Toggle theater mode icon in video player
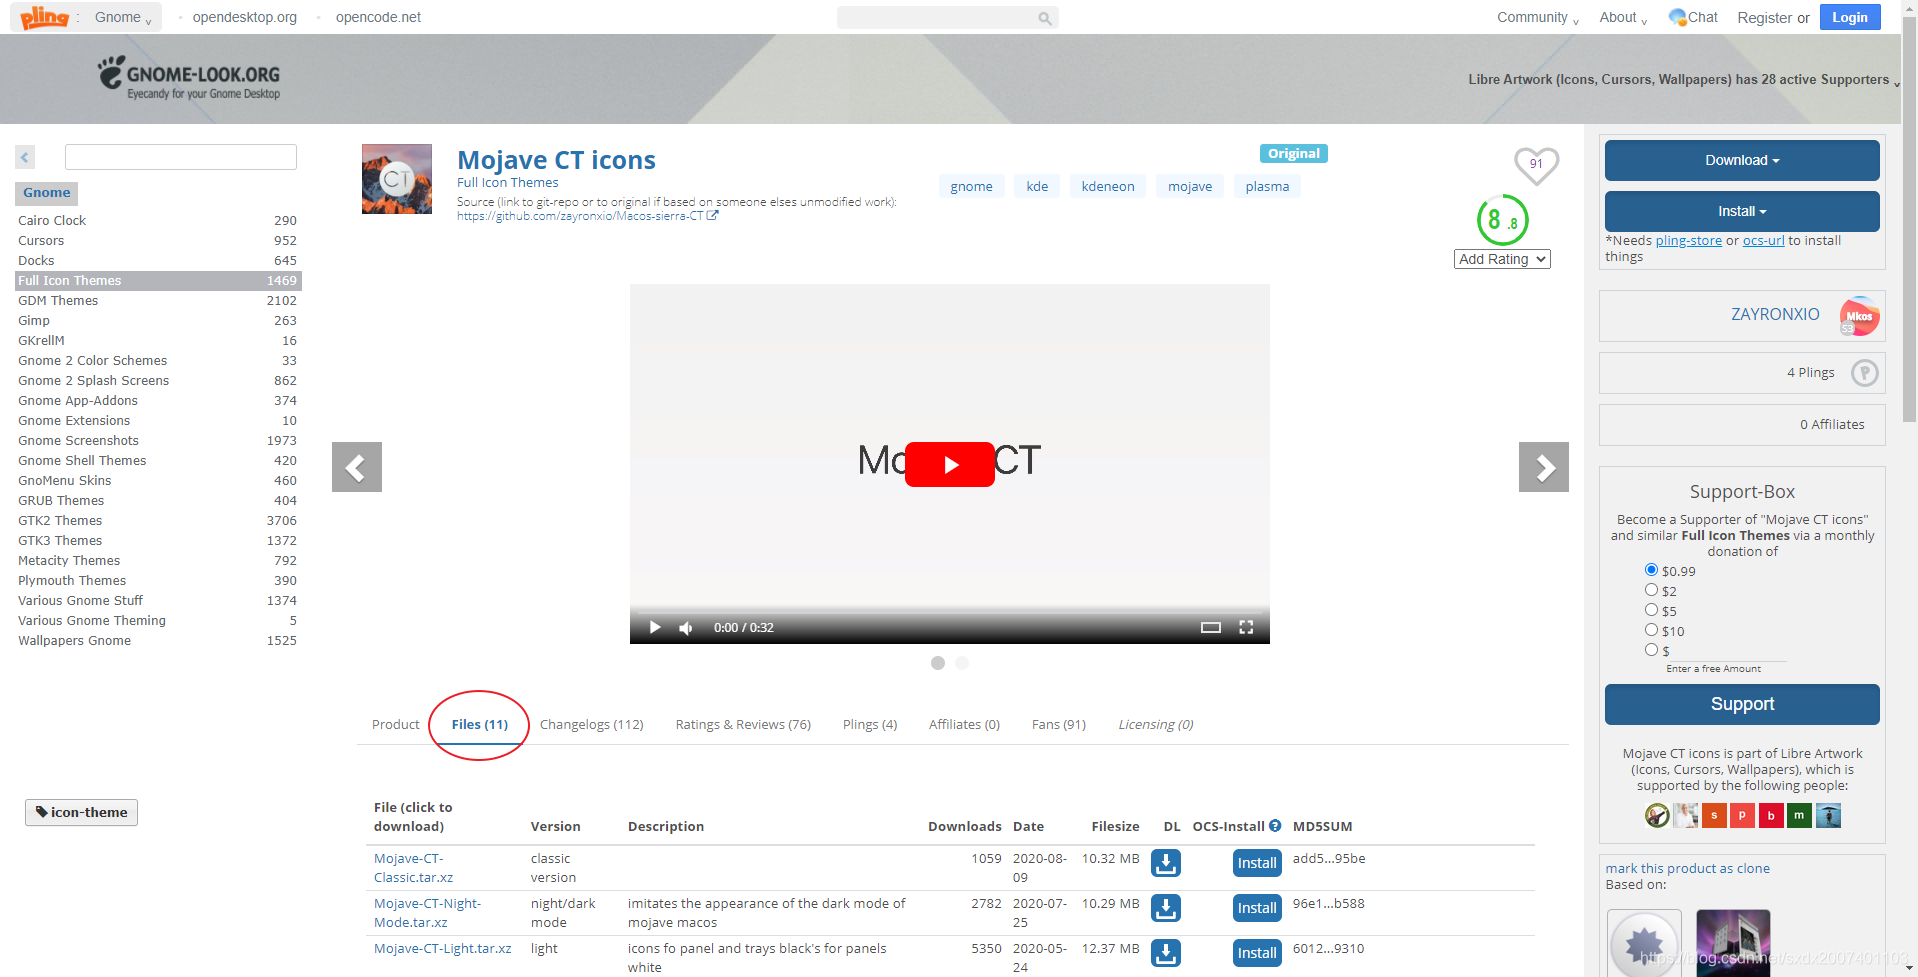1918x977 pixels. click(1211, 627)
